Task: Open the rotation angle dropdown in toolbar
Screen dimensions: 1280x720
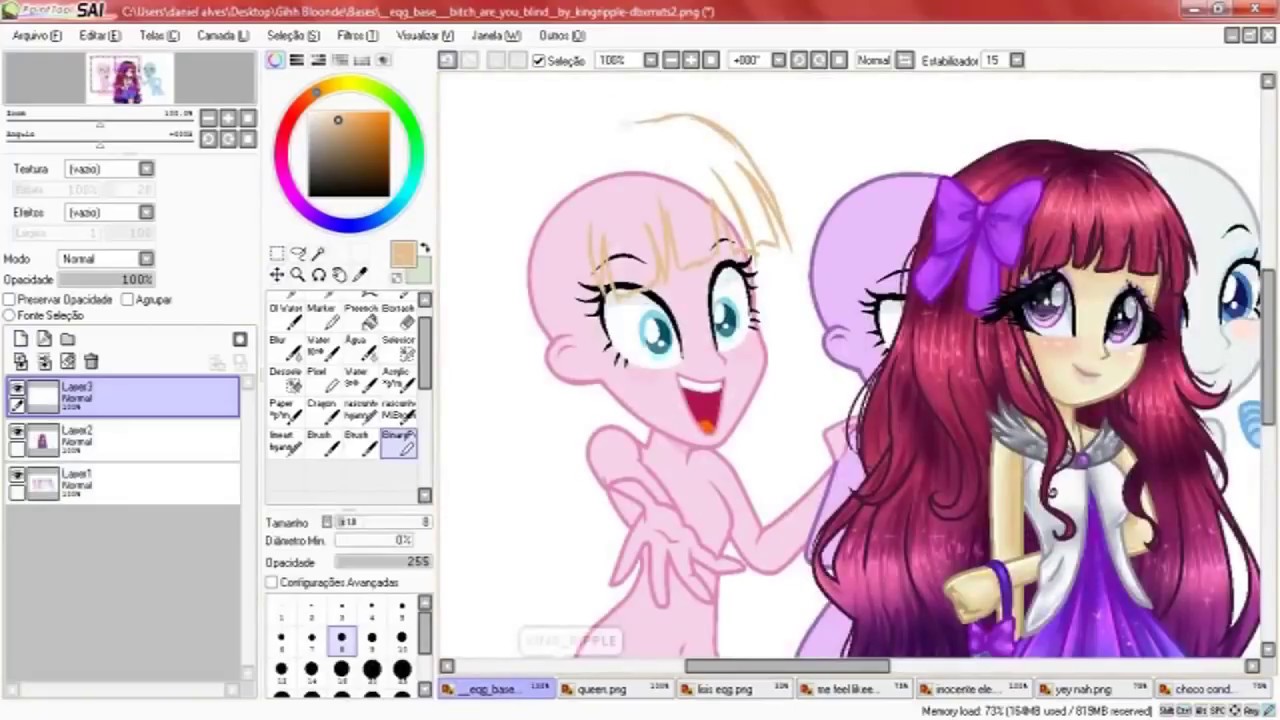Action: click(x=779, y=60)
